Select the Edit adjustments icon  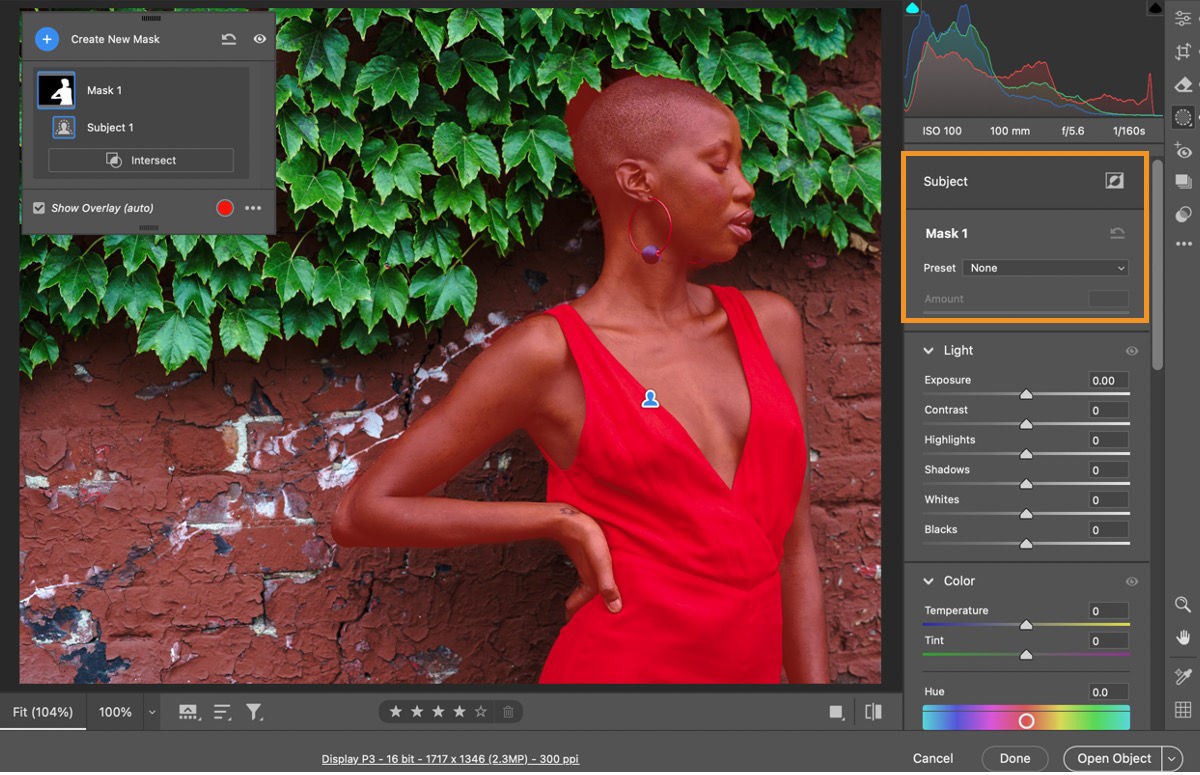pos(1183,17)
